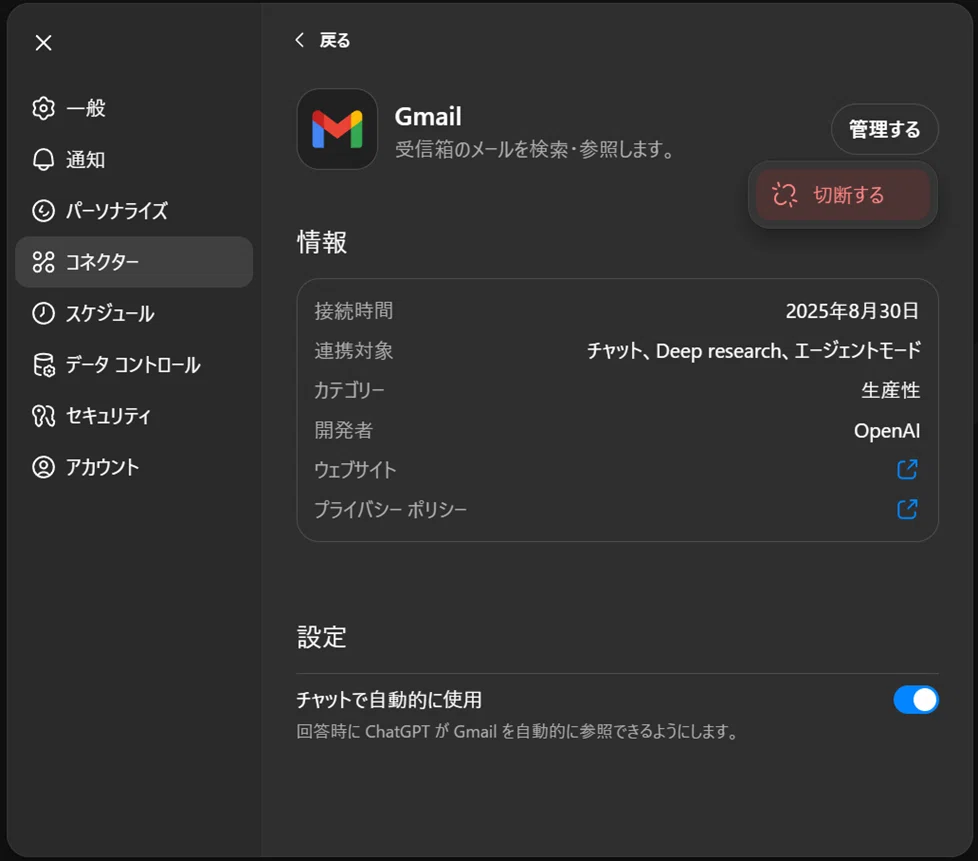Image resolution: width=978 pixels, height=861 pixels.
Task: Click the OpenAI developer value
Action: tap(887, 430)
